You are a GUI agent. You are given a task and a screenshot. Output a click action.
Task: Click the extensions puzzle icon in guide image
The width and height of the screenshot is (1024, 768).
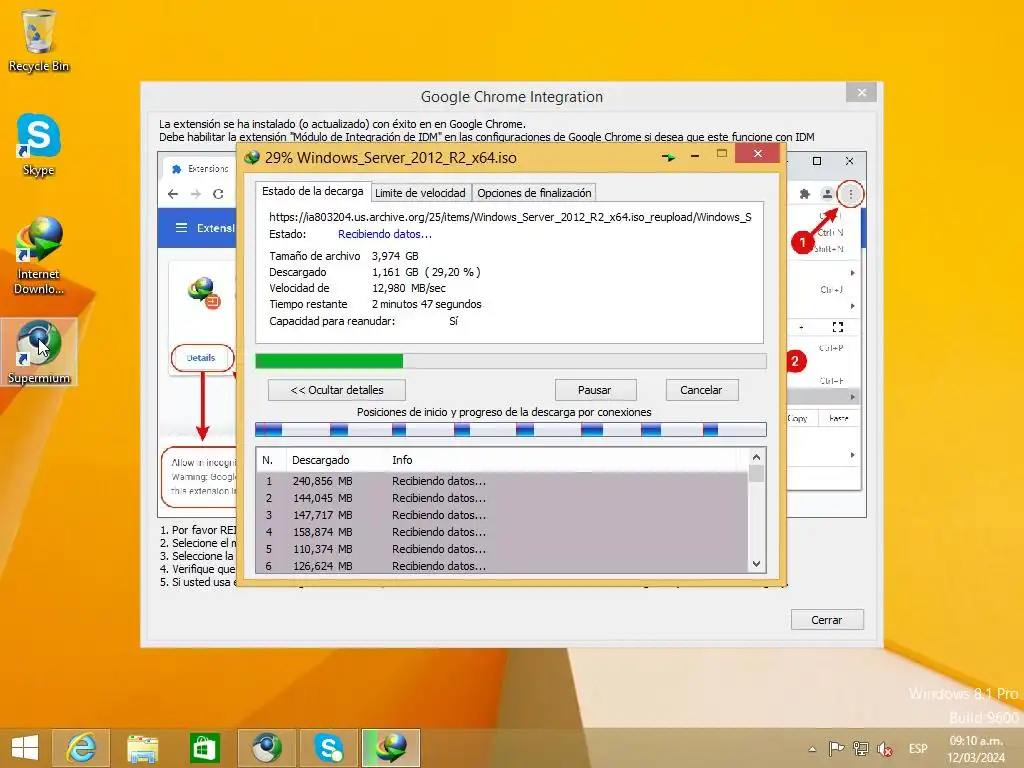pos(805,194)
